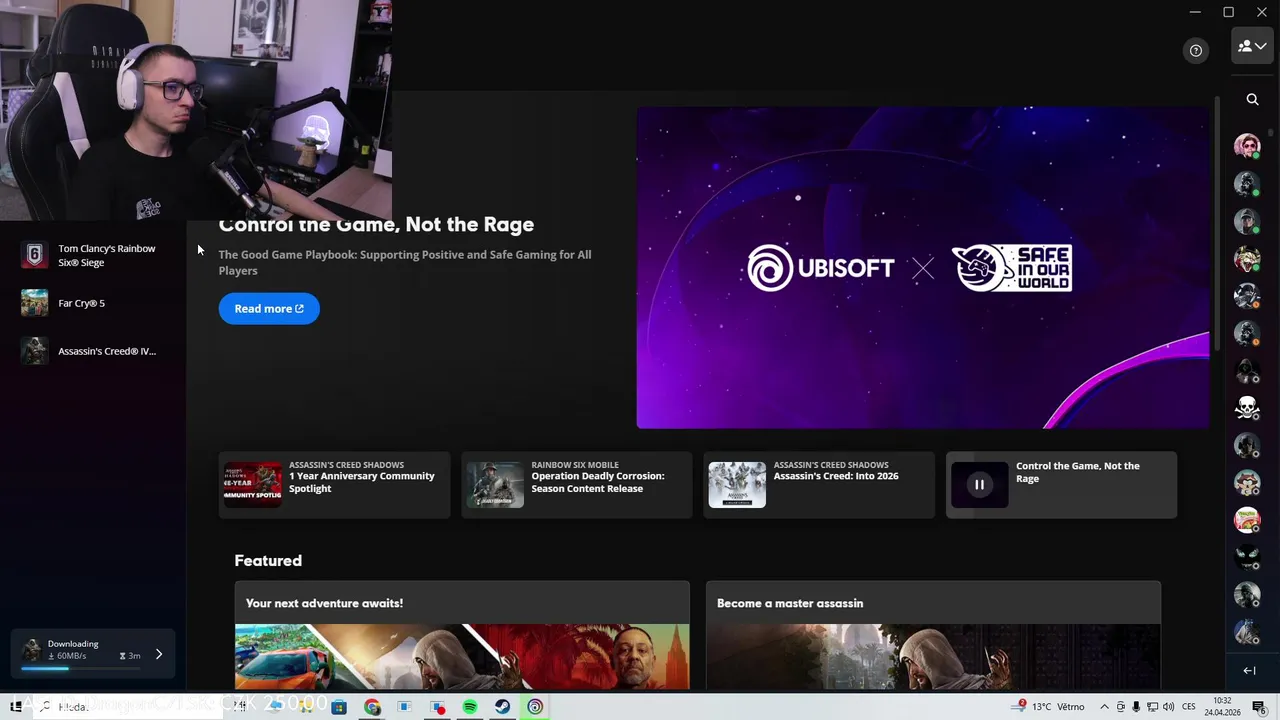Screen dimensions: 1280x720
Task: Collapse the friends sidebar arrow
Action: [x=1249, y=671]
